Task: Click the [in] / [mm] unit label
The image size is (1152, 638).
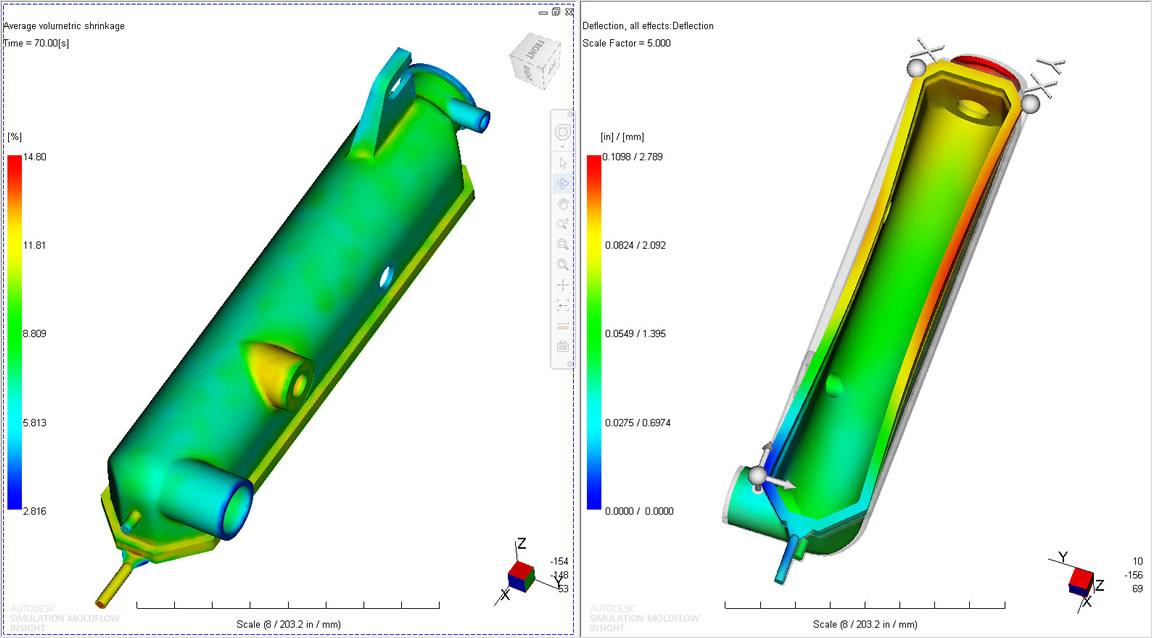Action: click(622, 137)
